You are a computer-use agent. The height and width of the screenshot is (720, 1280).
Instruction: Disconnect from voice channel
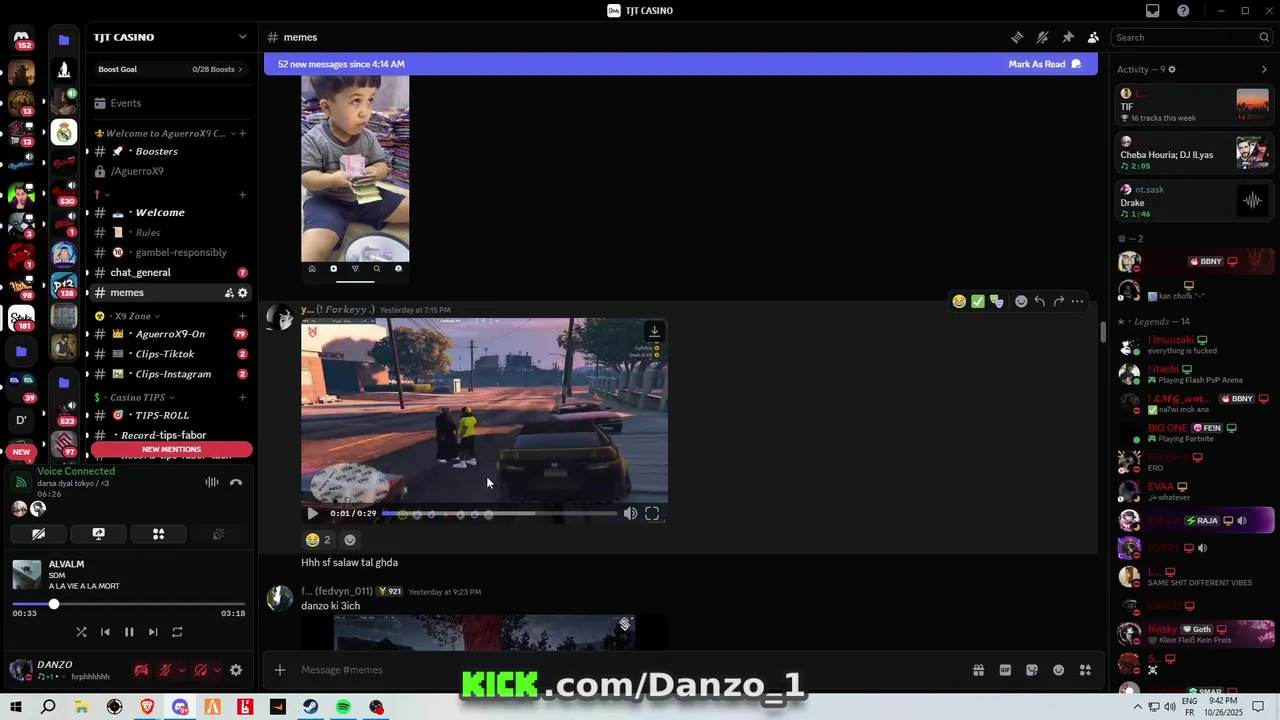coord(236,482)
